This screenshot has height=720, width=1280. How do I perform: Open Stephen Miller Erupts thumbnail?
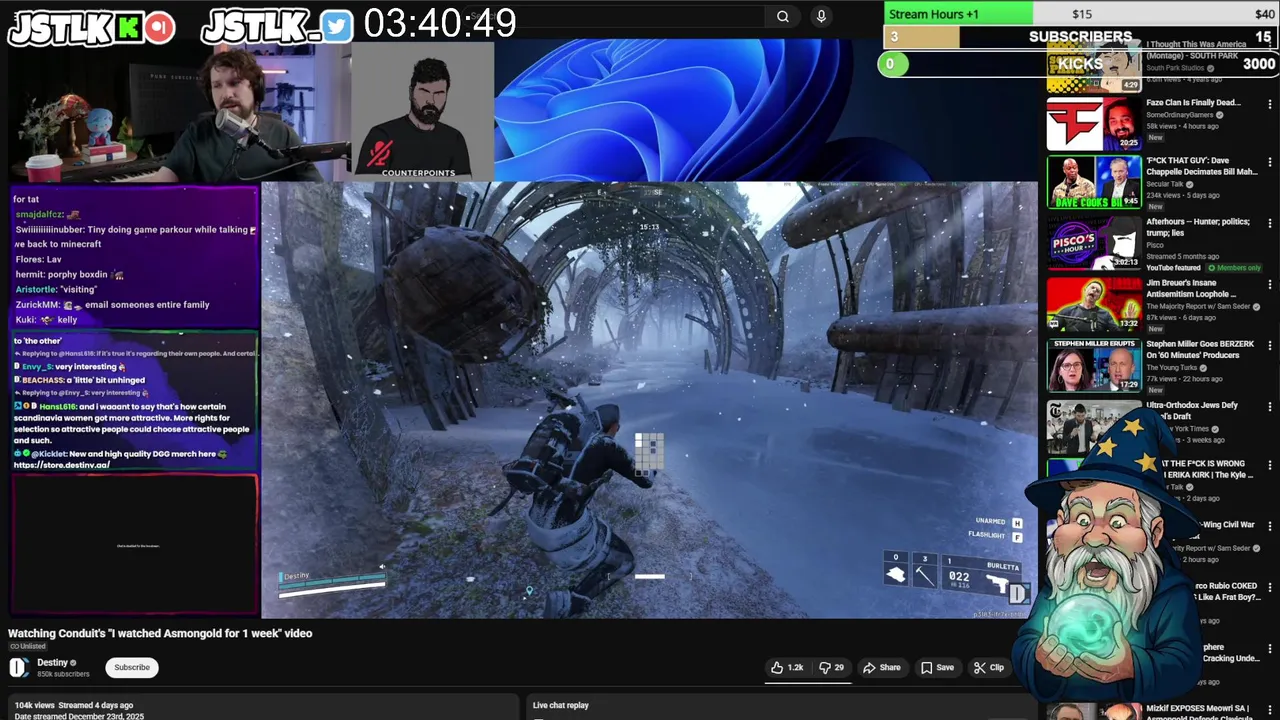click(1094, 365)
